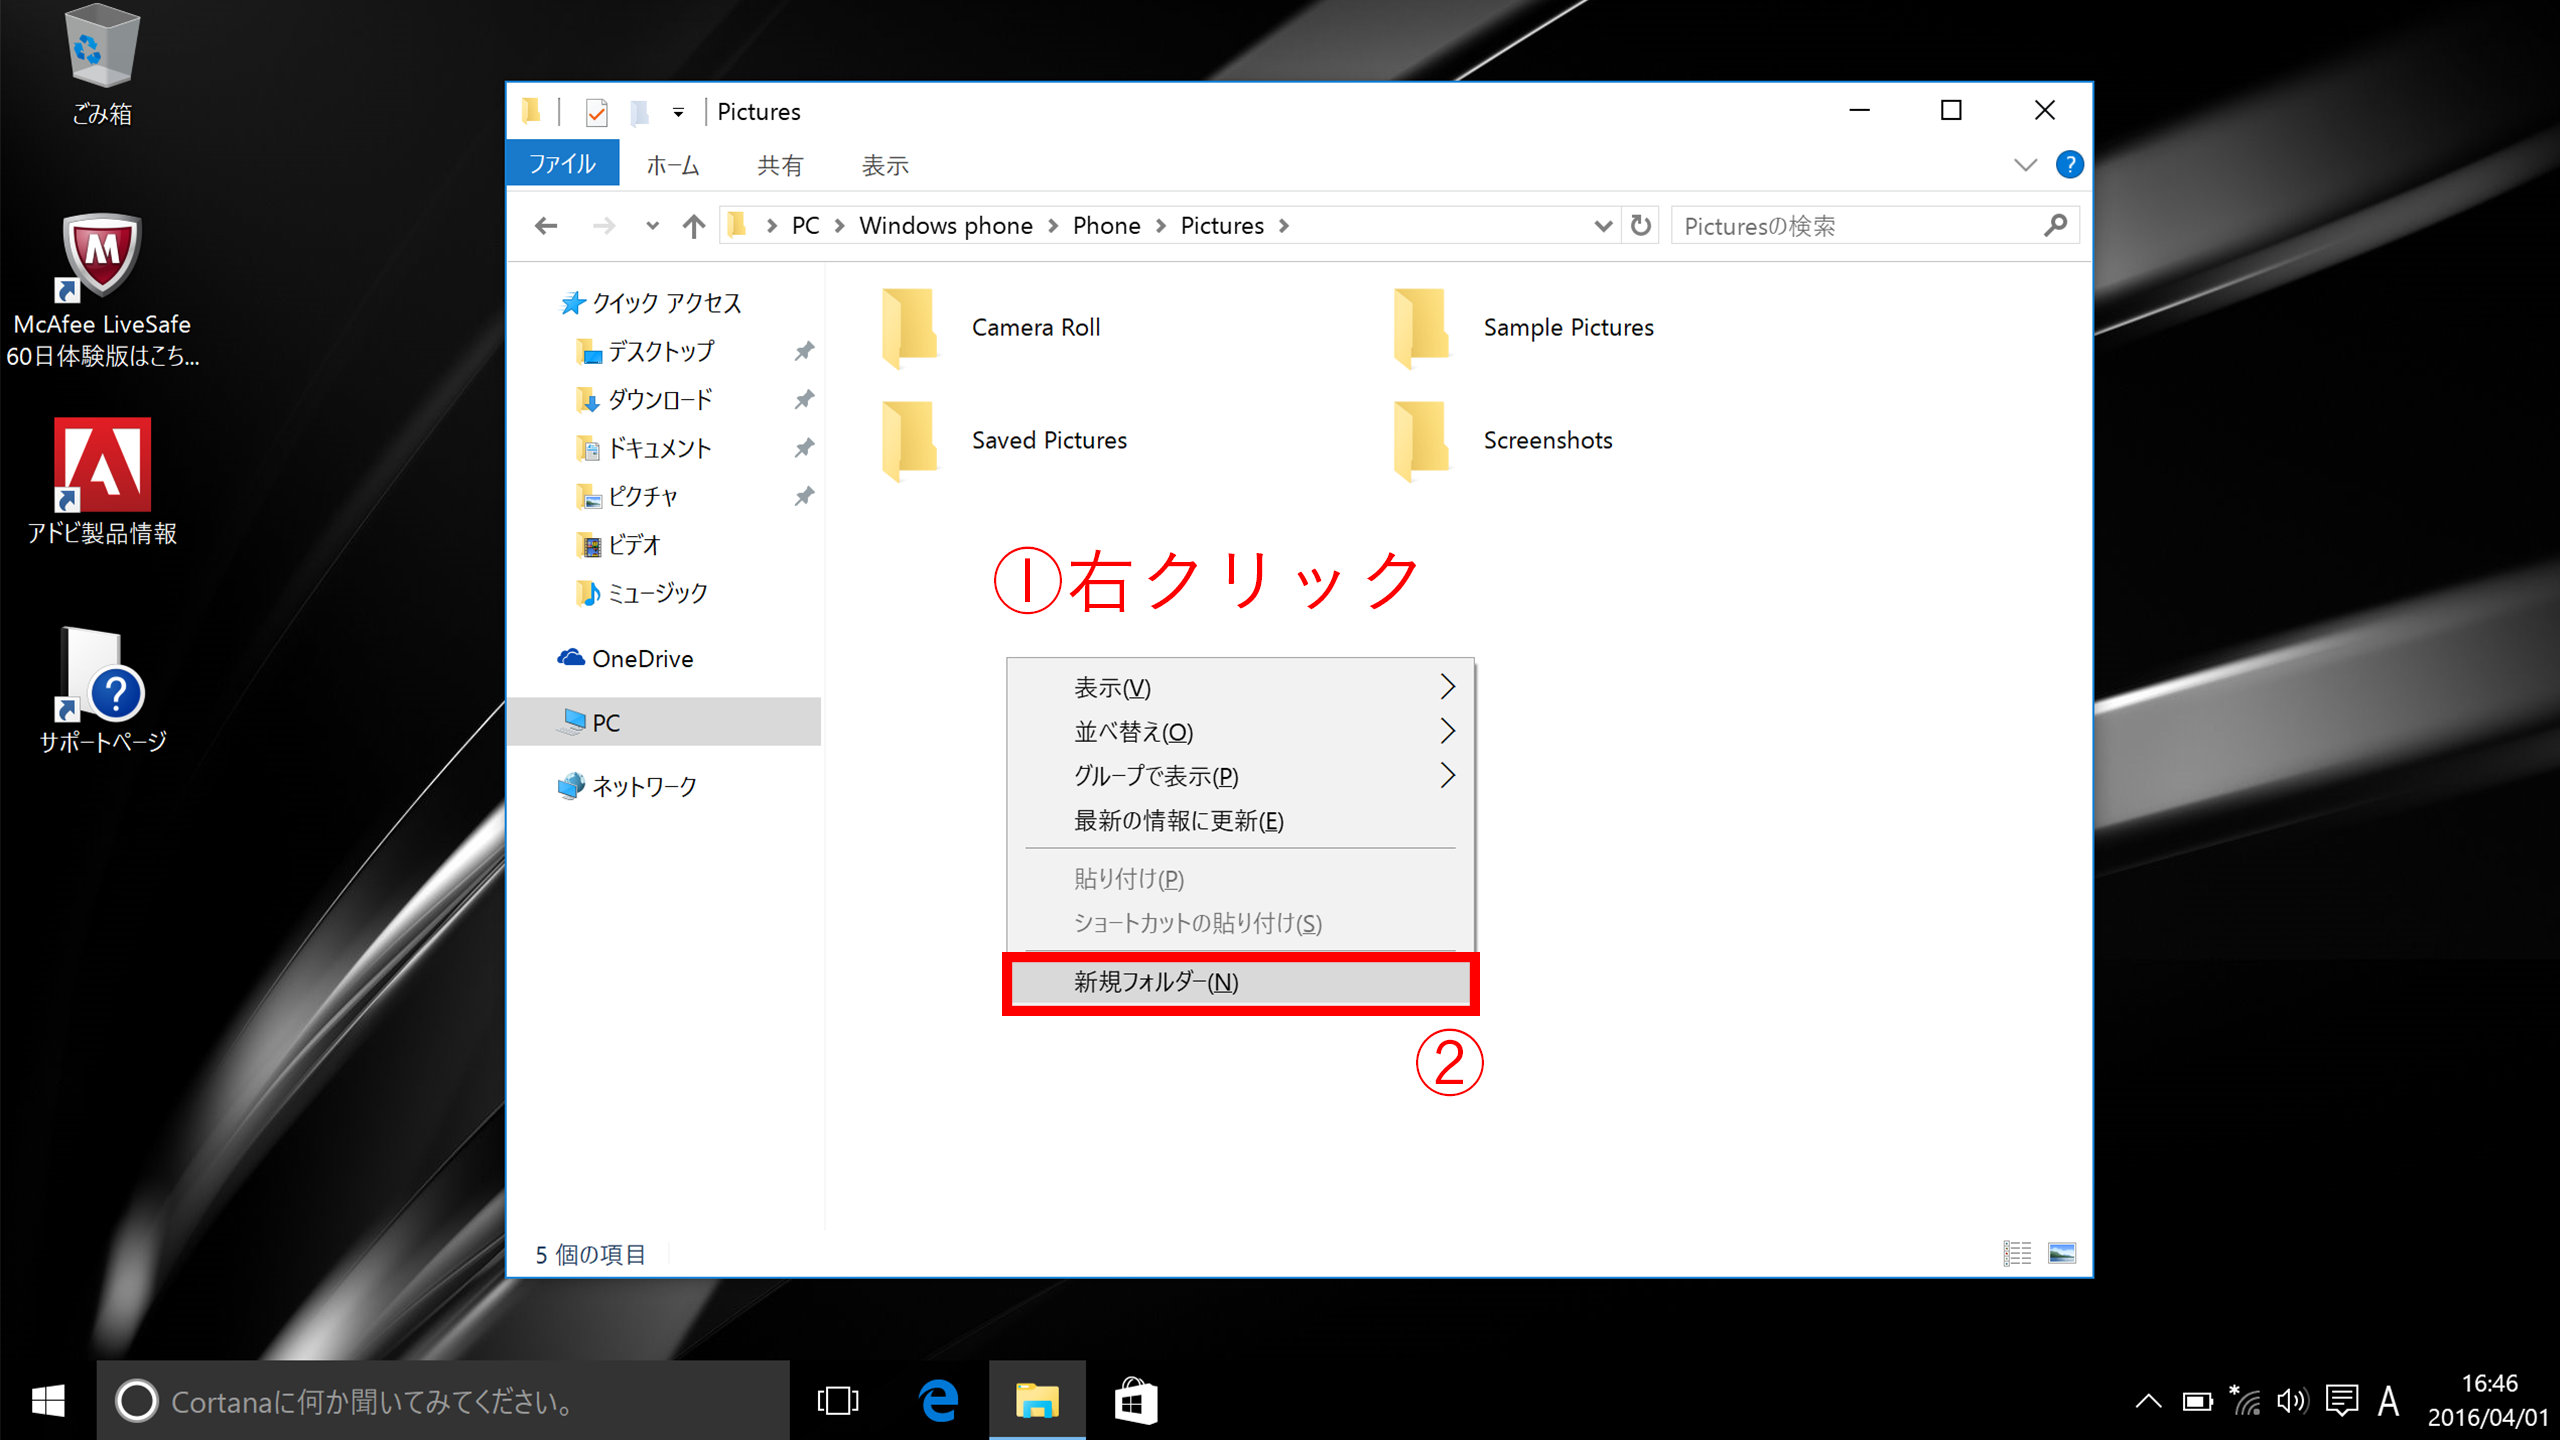
Task: Select ドキュメント in the navigation pane
Action: (x=644, y=448)
